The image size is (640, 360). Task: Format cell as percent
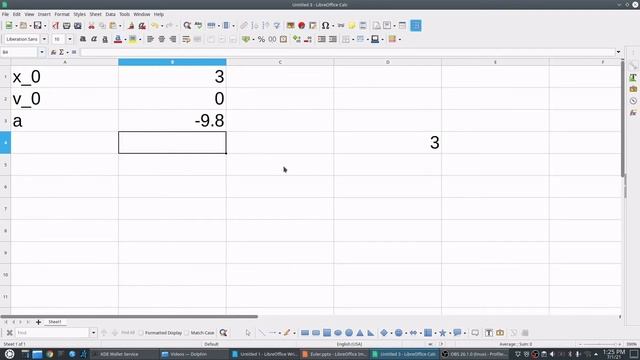click(x=261, y=39)
